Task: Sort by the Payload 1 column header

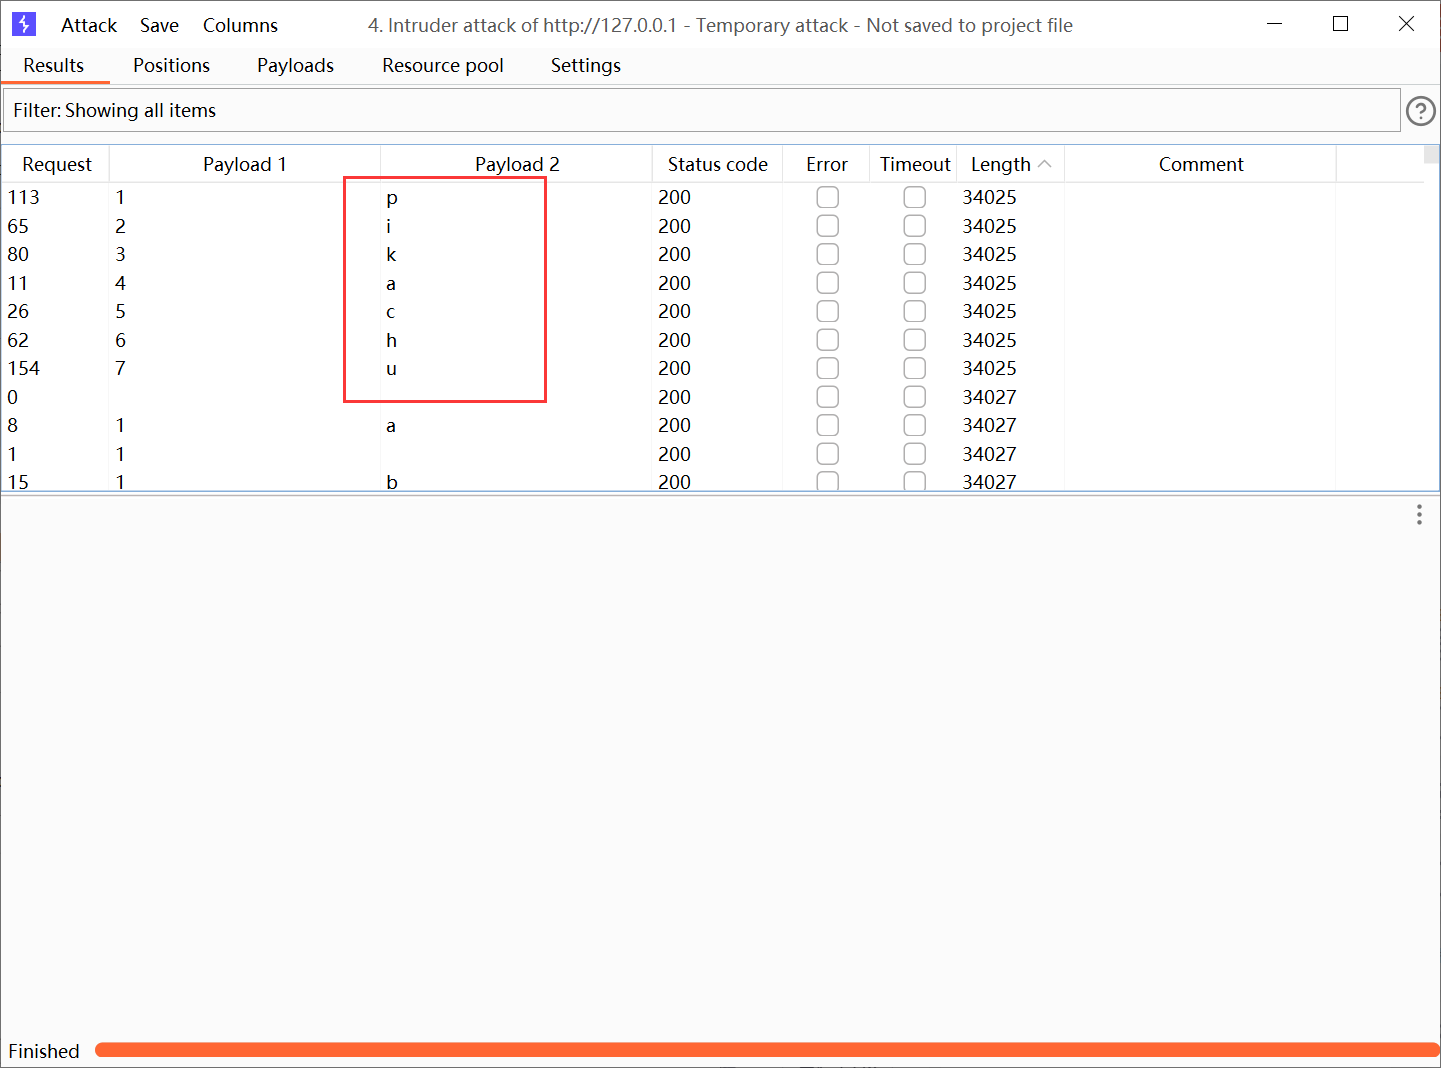Action: (244, 164)
